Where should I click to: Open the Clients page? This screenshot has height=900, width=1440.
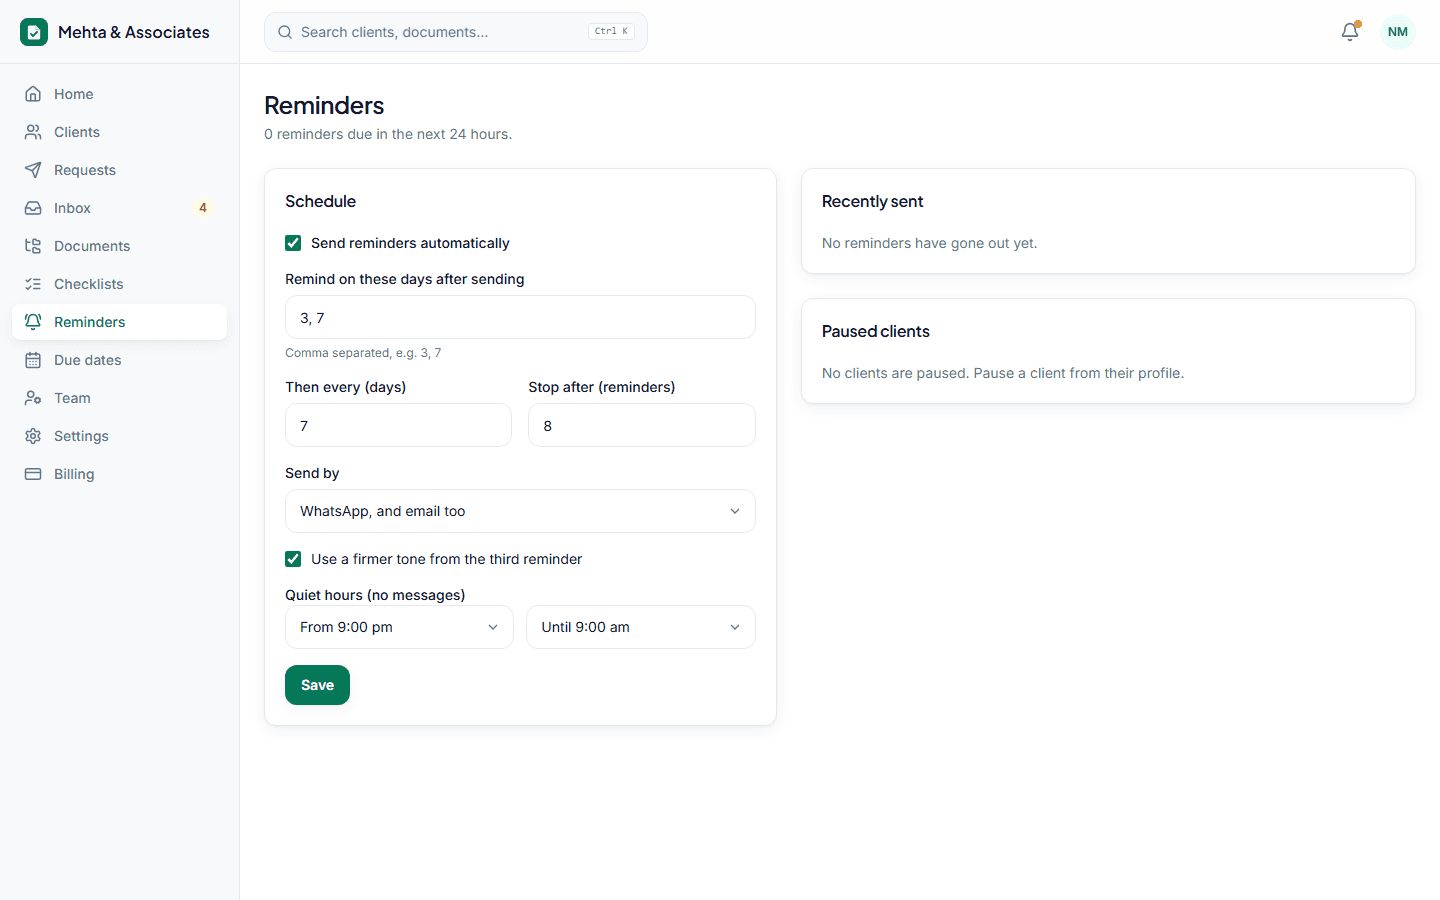click(119, 132)
